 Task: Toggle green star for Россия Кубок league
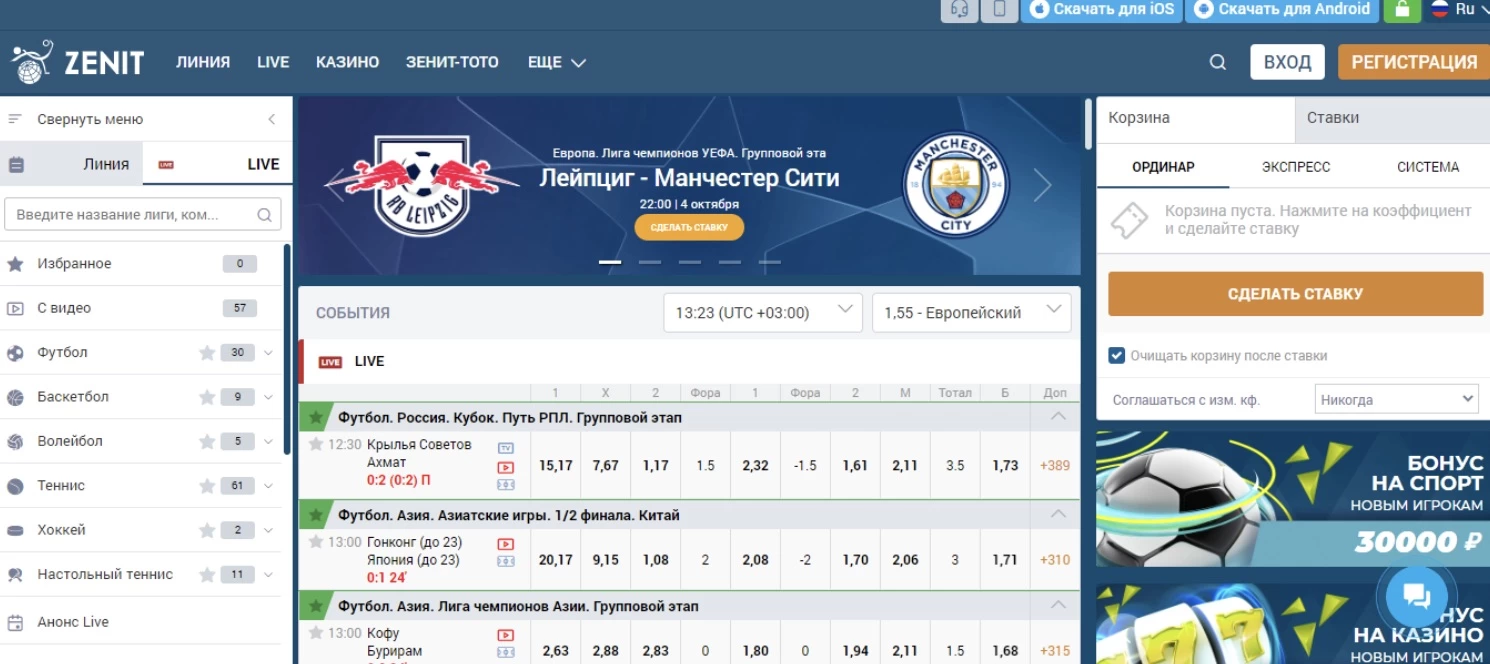click(x=316, y=417)
